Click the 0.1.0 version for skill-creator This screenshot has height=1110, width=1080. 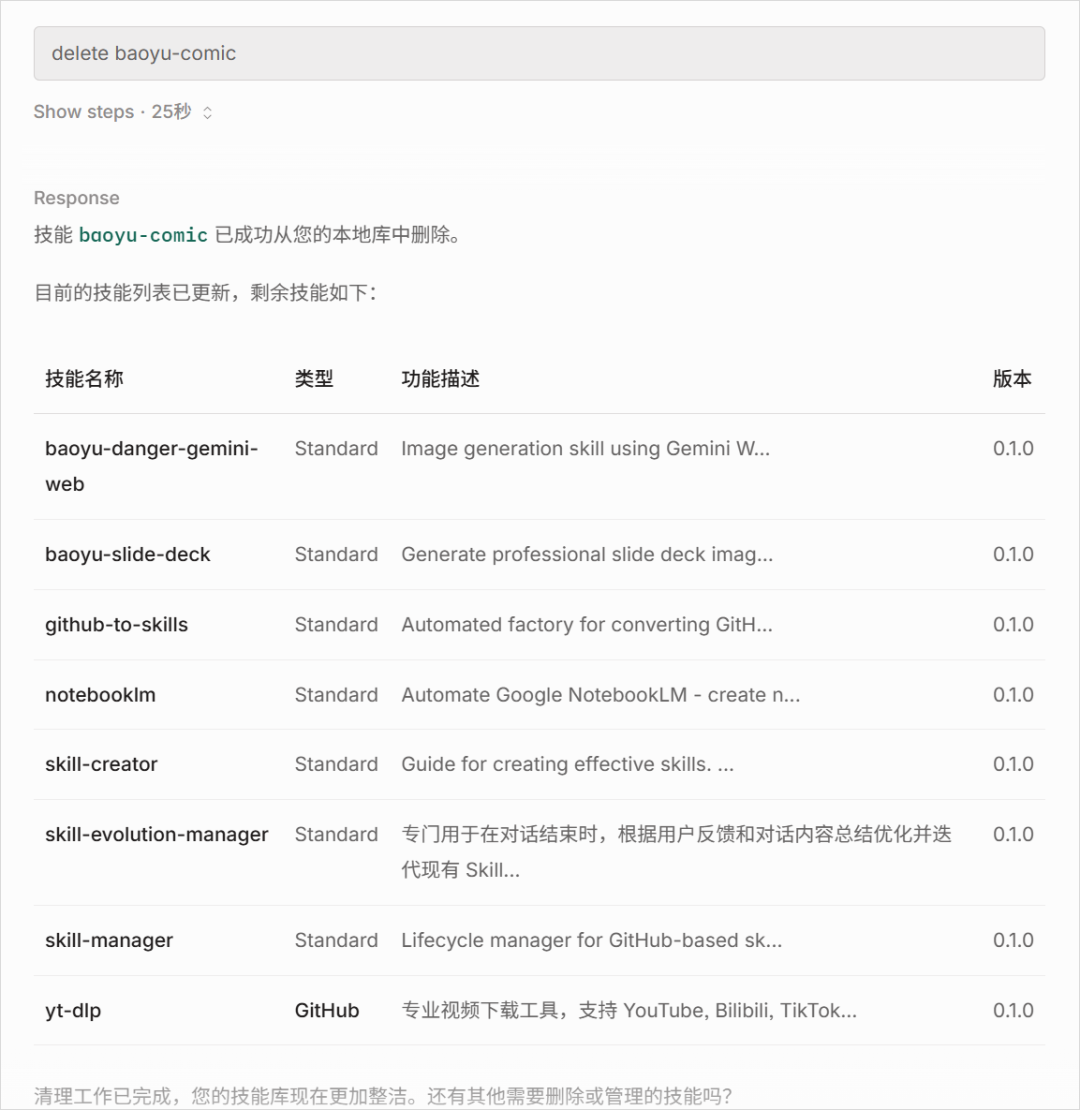click(1014, 764)
